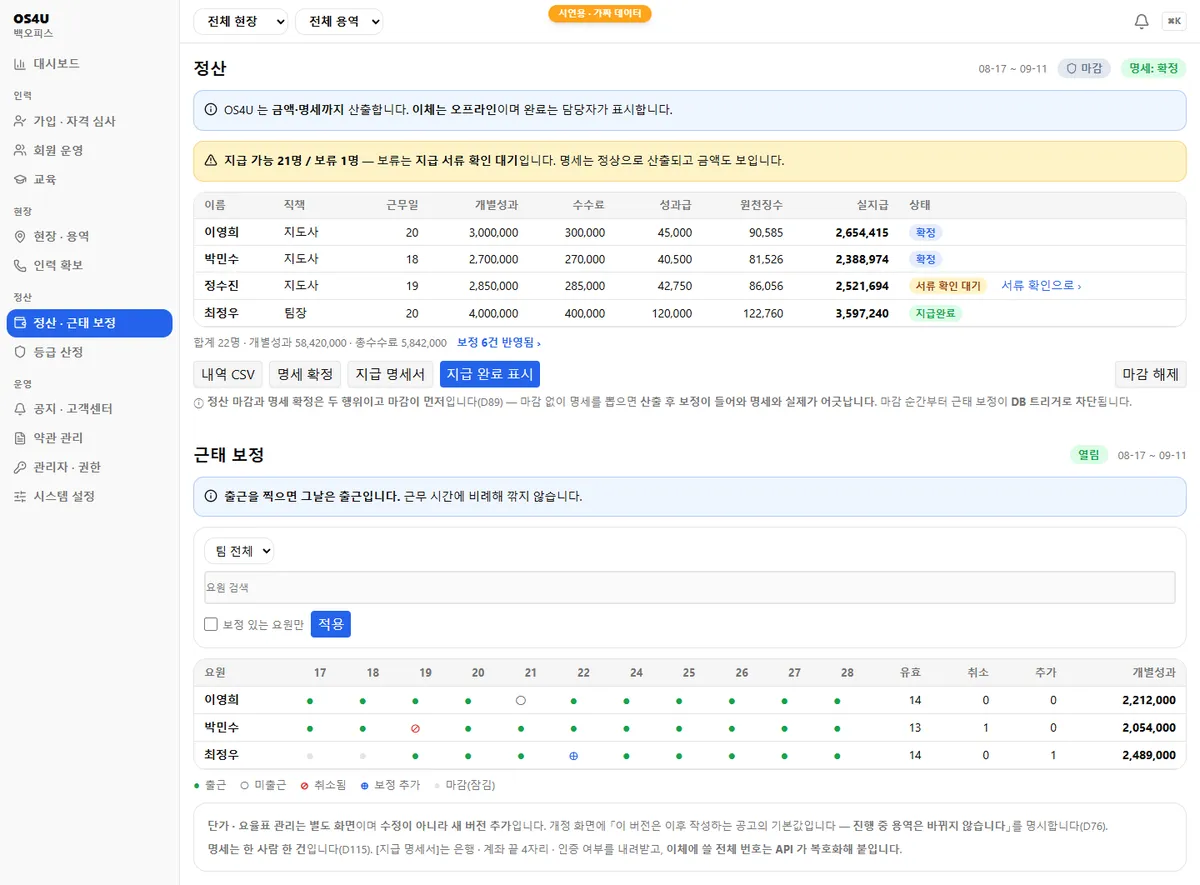Expand the 팀 전체 team selector
1200x885 pixels.
[x=239, y=551]
